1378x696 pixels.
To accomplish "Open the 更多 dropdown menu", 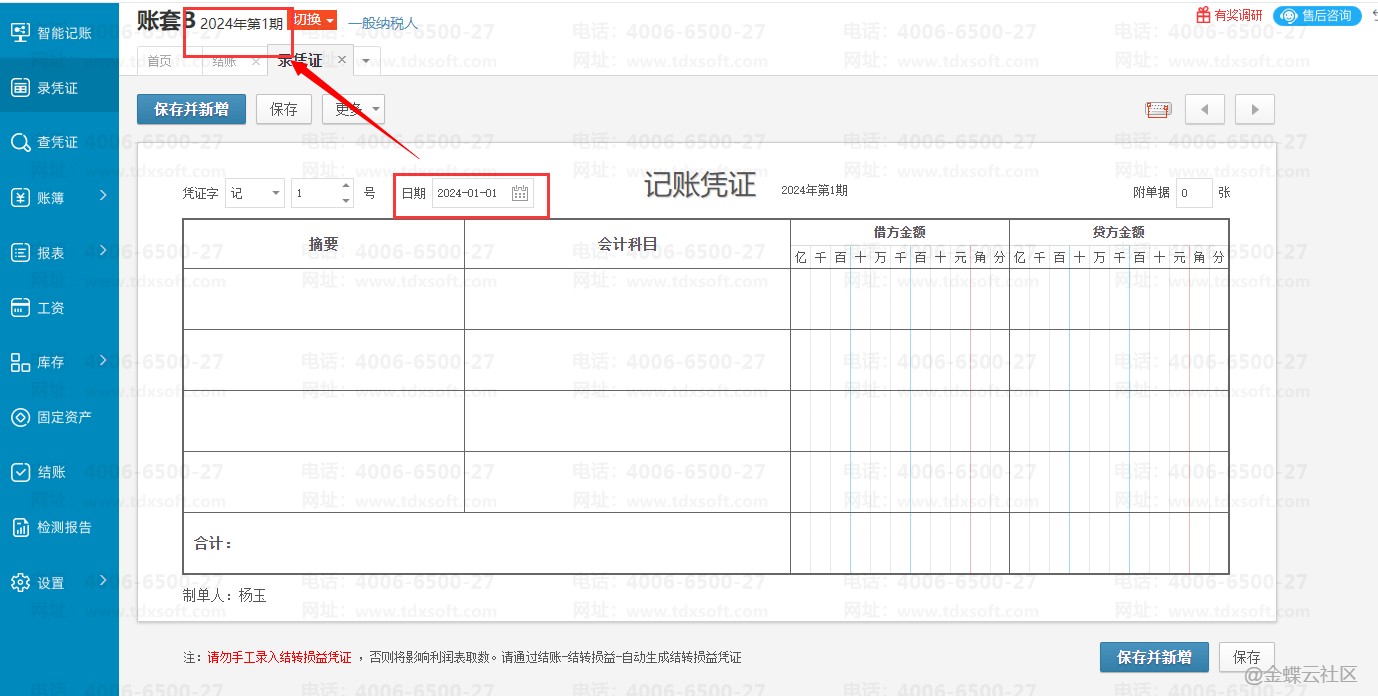I will coord(353,109).
